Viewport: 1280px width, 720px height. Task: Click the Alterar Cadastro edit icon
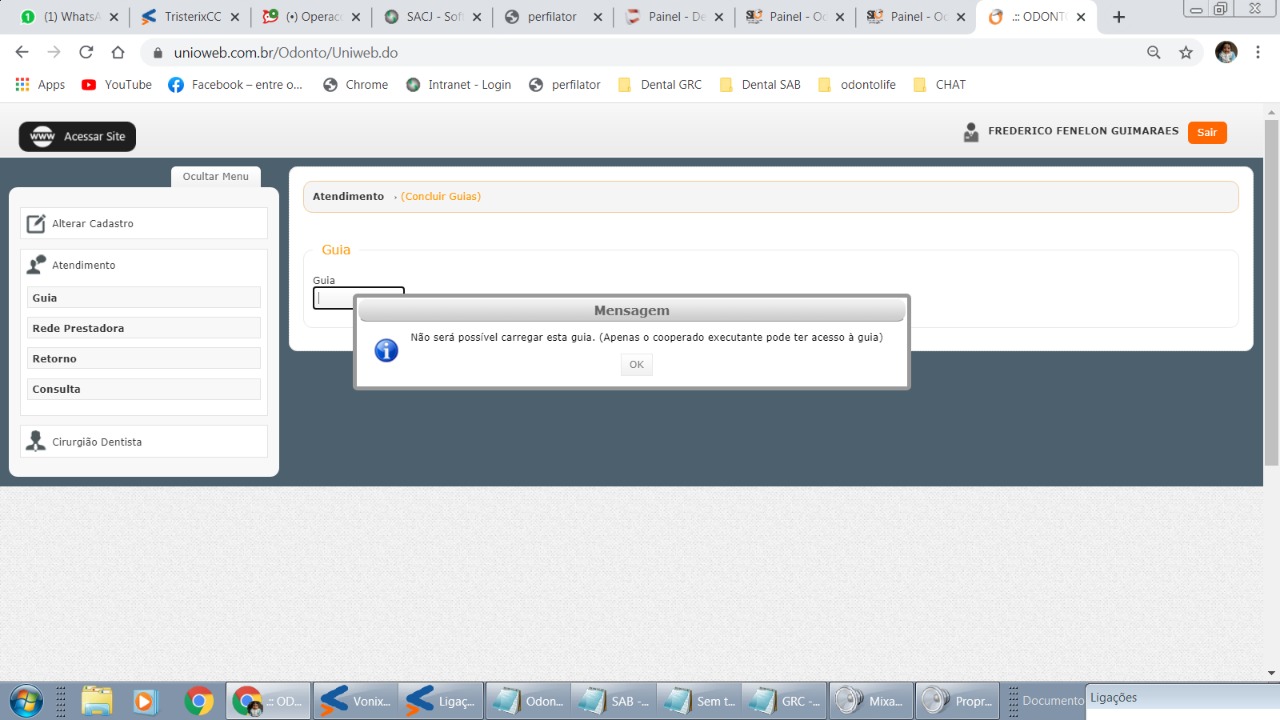point(36,224)
